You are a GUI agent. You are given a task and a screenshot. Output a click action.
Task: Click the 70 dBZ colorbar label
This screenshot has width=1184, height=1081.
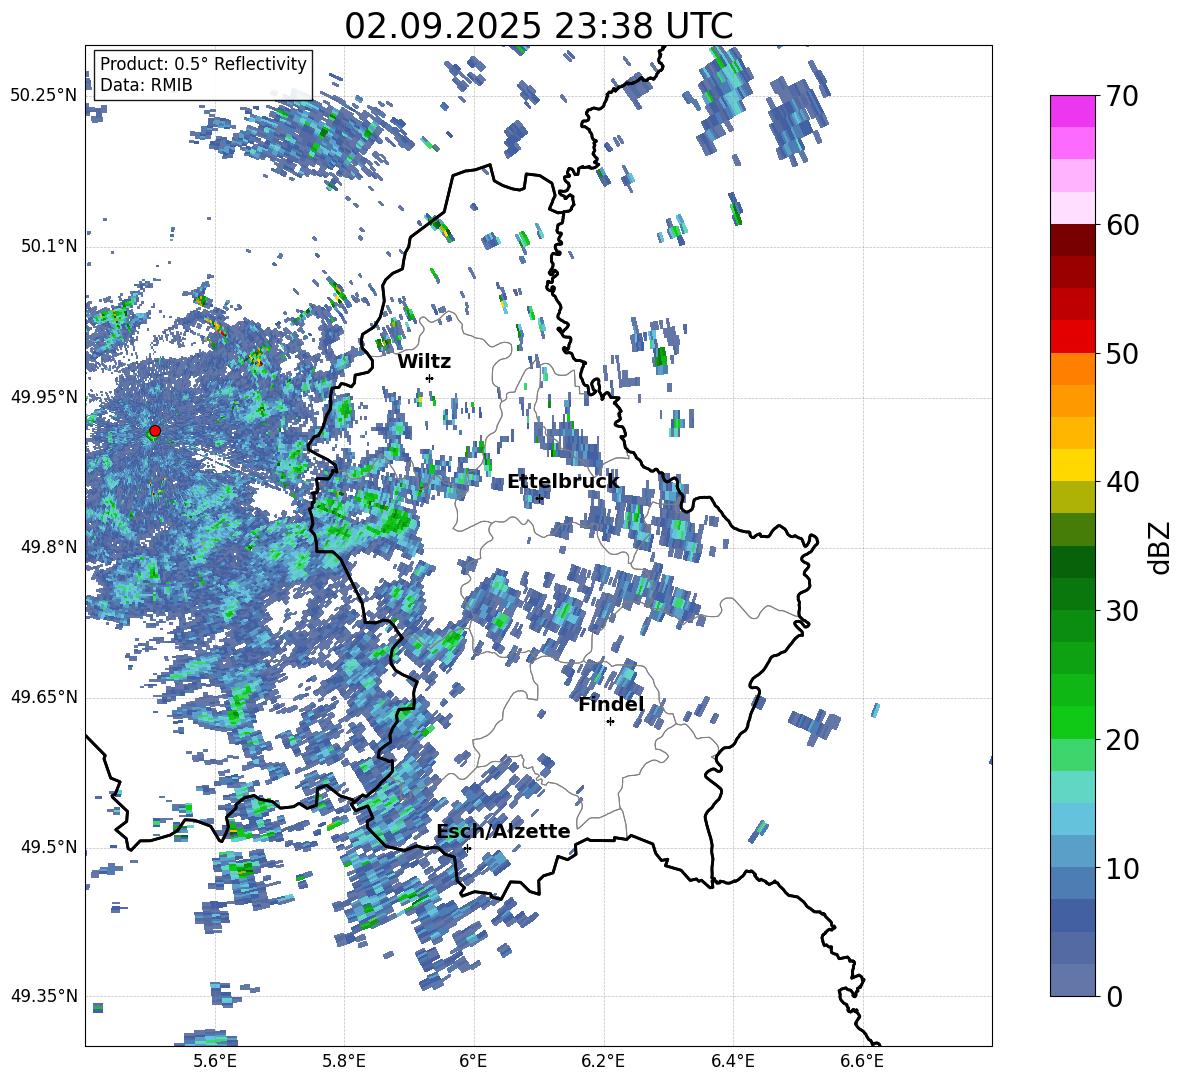[x=1121, y=97]
